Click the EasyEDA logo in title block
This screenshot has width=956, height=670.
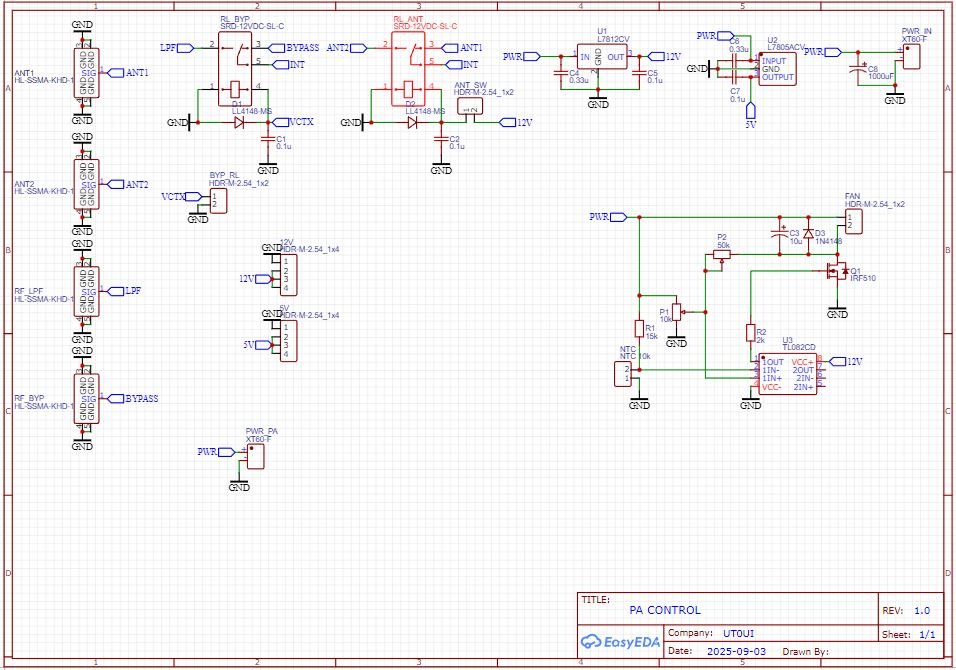(621, 641)
